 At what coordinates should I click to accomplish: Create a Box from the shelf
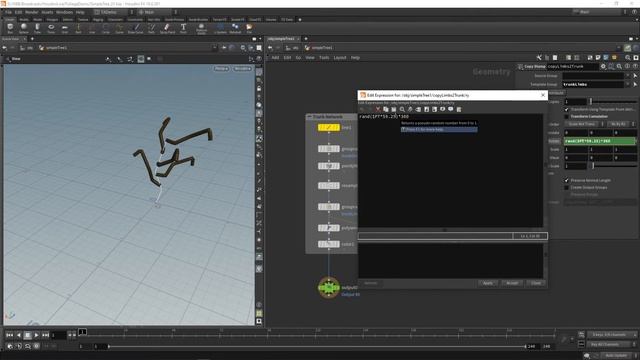(10, 28)
